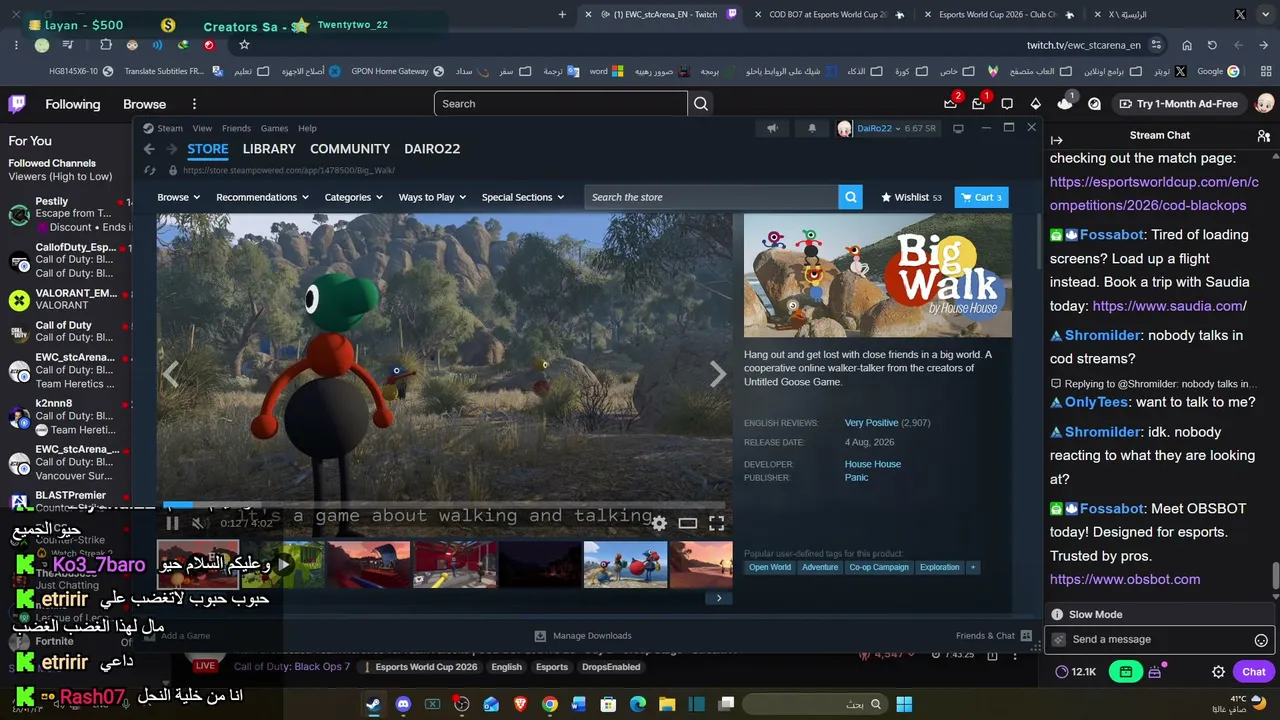Unmute the Steam trailer audio
This screenshot has width=1280, height=720.
click(x=198, y=523)
